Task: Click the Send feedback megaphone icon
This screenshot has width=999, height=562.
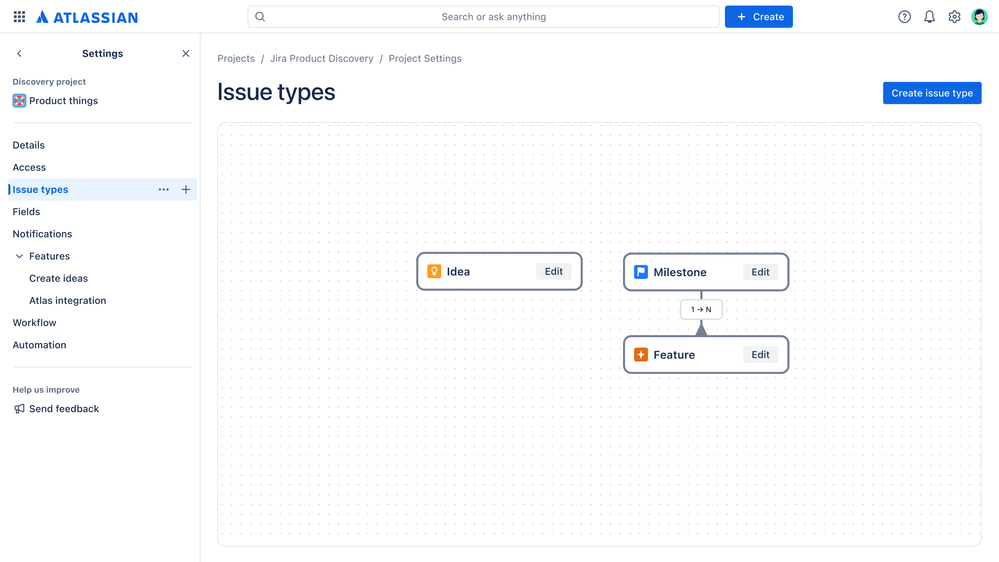Action: 19,409
